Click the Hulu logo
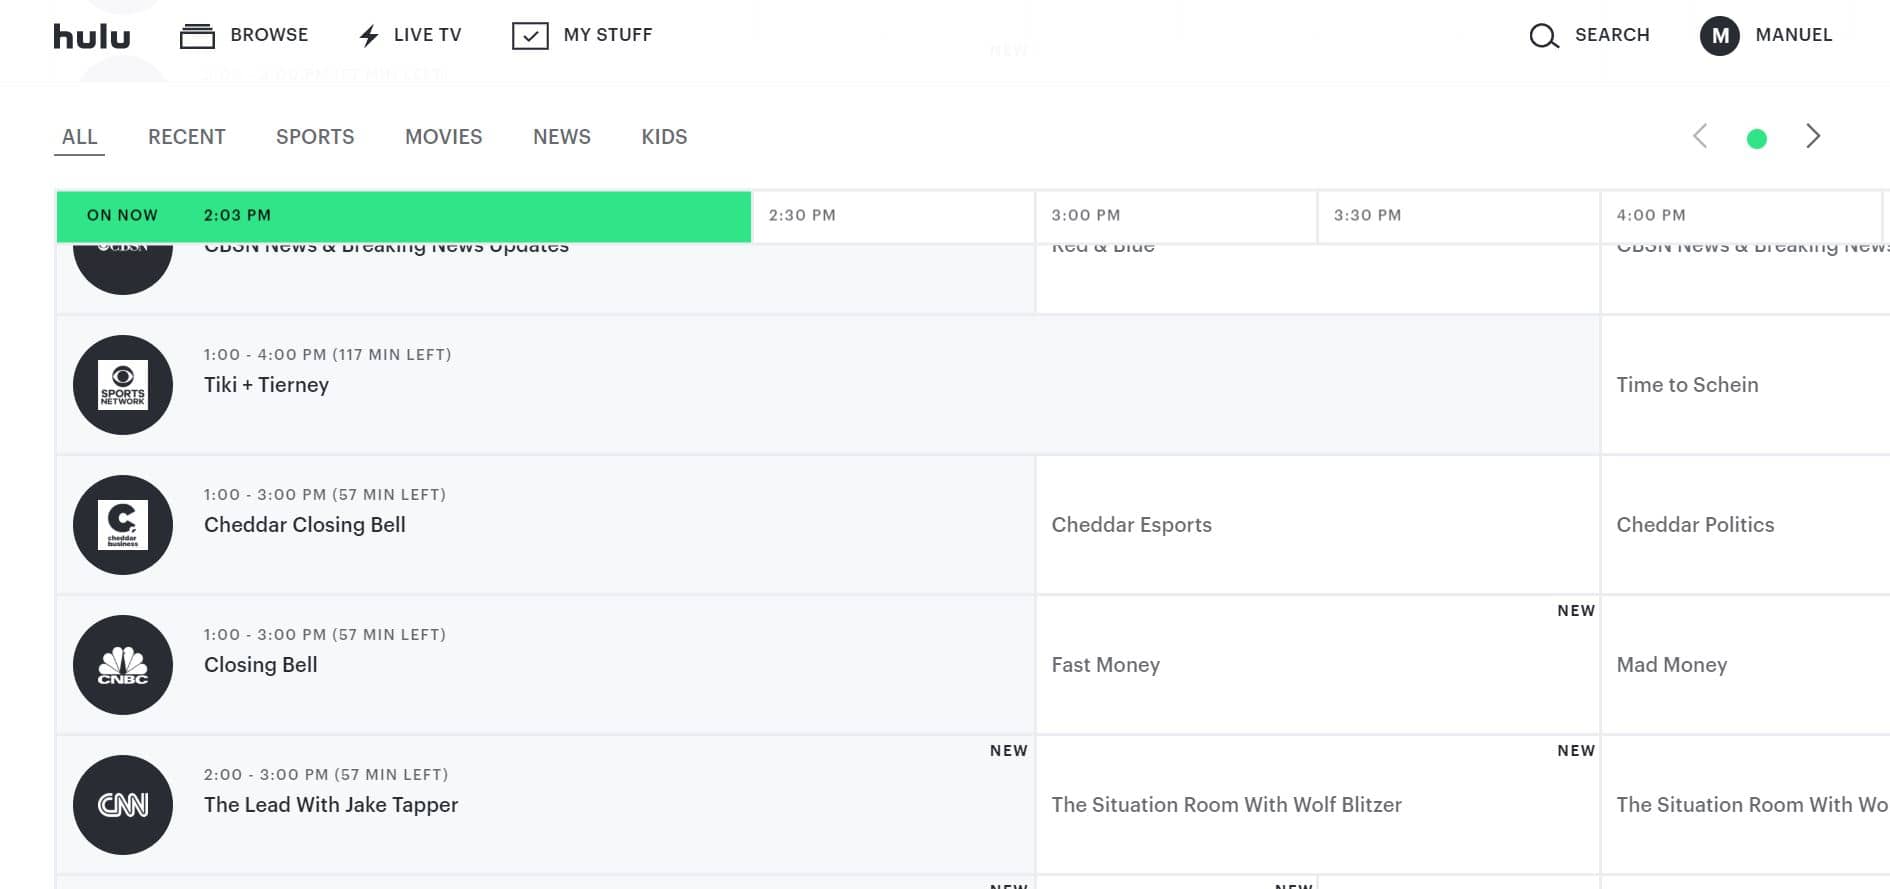The width and height of the screenshot is (1890, 889). tap(92, 36)
